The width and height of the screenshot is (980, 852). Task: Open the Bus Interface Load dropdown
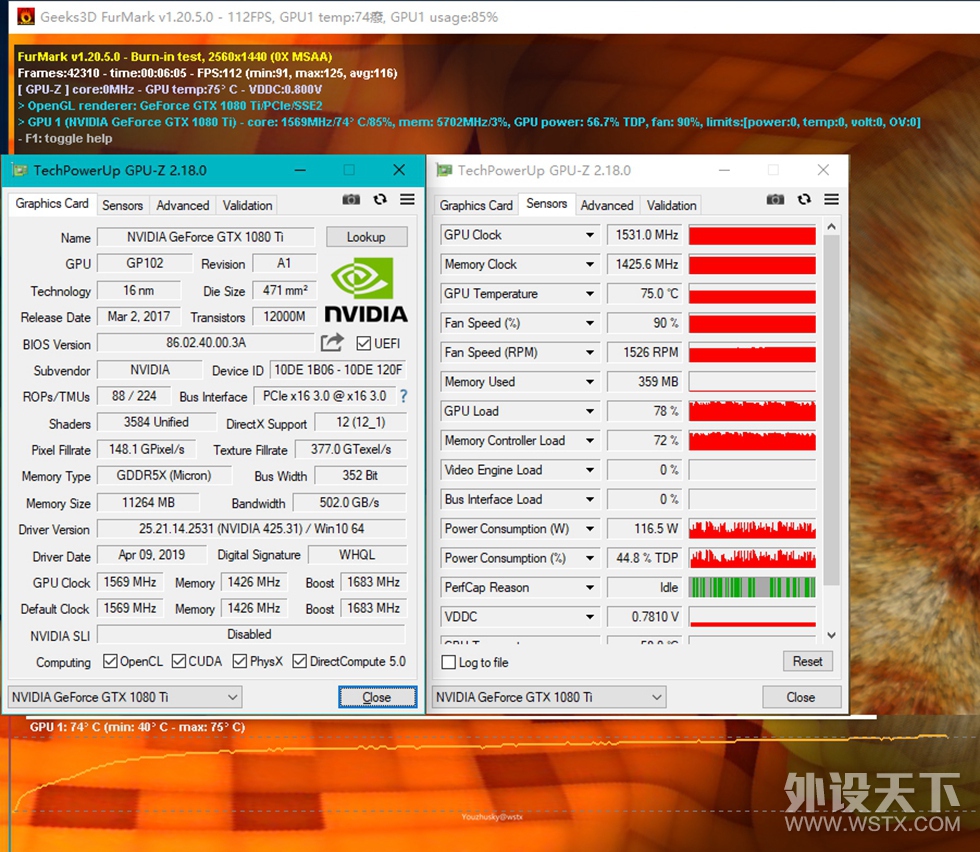589,499
